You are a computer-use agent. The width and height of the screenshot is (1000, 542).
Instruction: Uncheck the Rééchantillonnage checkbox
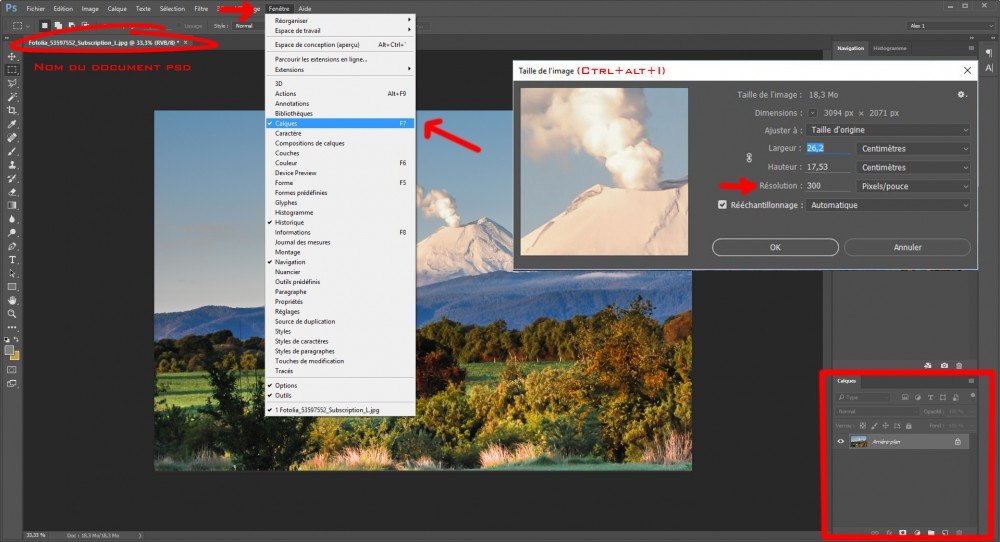point(723,205)
